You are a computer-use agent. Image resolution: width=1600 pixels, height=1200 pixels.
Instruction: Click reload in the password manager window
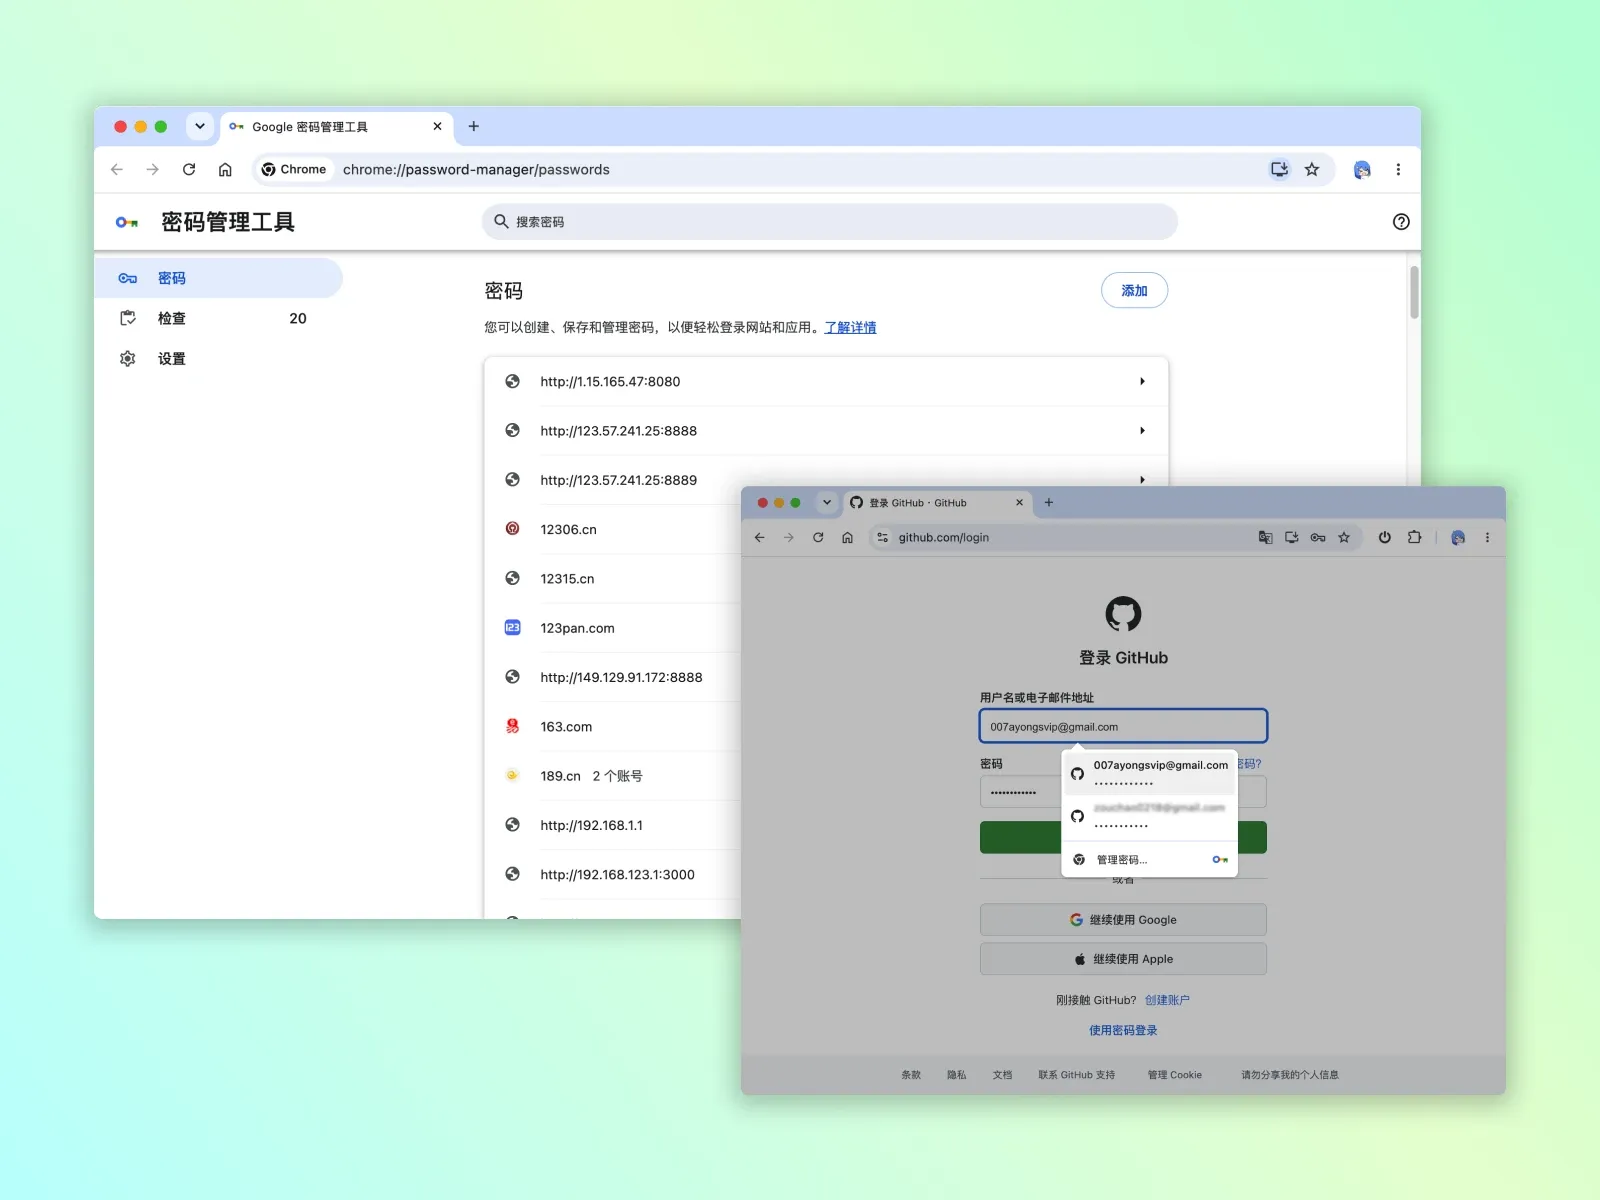[189, 169]
